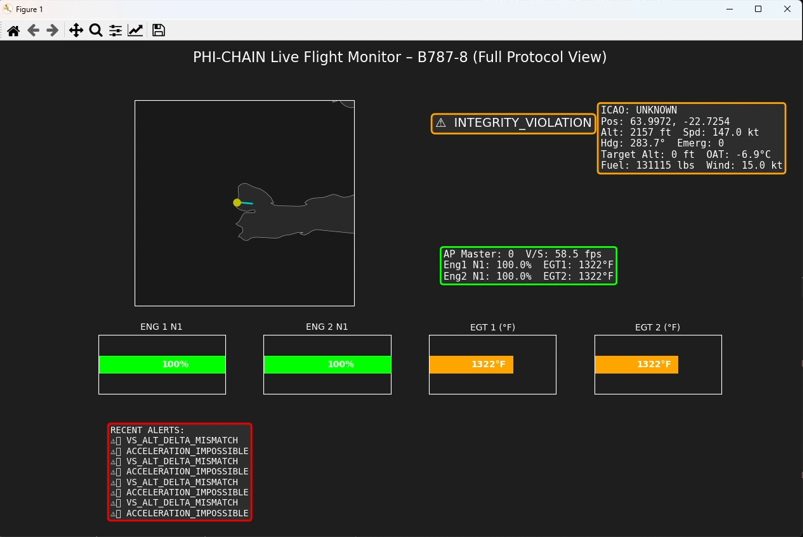The height and width of the screenshot is (537, 803).
Task: Minimize the Figure 1 window
Action: pyautogui.click(x=729, y=9)
